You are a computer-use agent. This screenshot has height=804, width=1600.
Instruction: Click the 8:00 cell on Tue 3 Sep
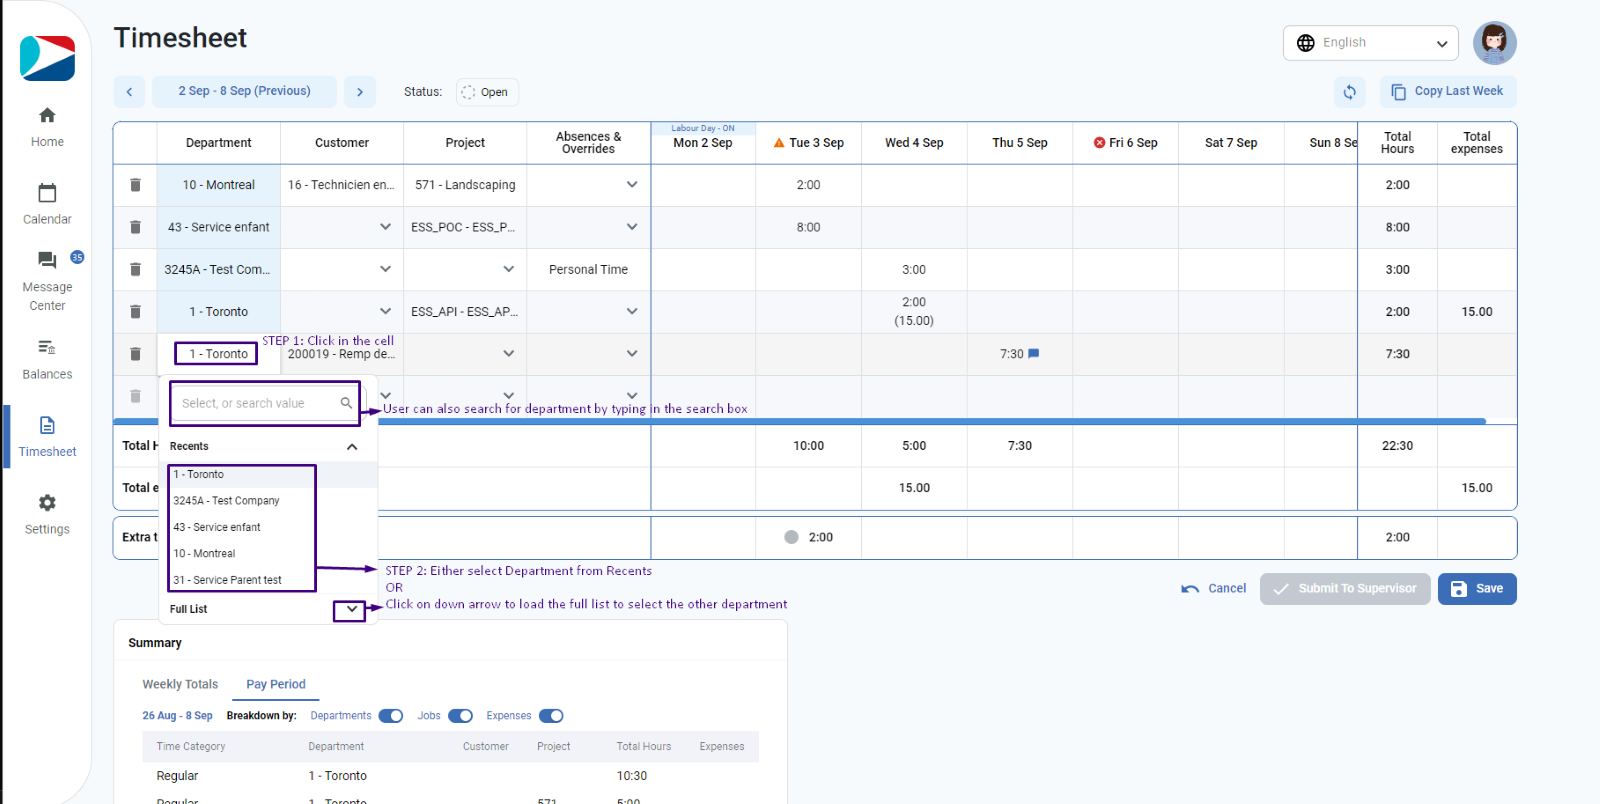(808, 227)
